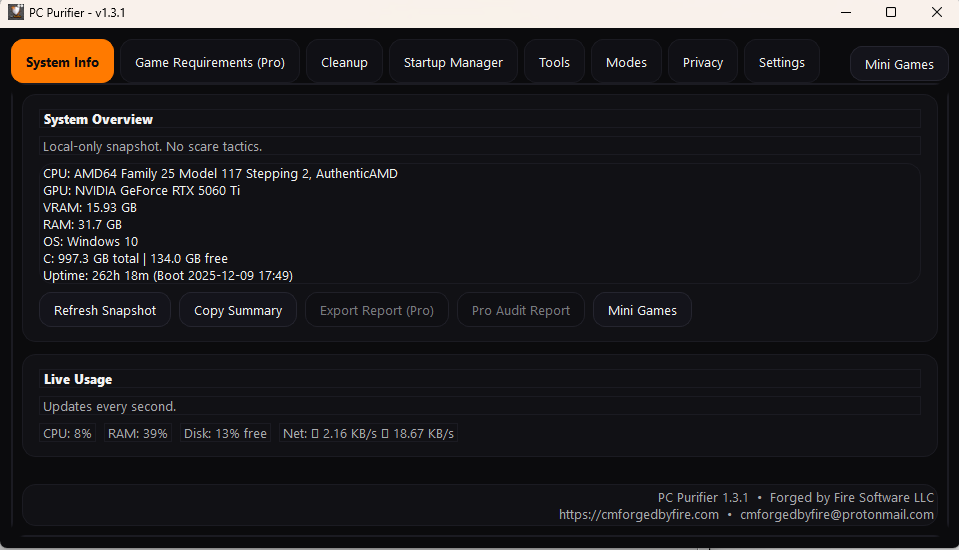Open the Game Requirements (Pro) tab

pyautogui.click(x=210, y=62)
